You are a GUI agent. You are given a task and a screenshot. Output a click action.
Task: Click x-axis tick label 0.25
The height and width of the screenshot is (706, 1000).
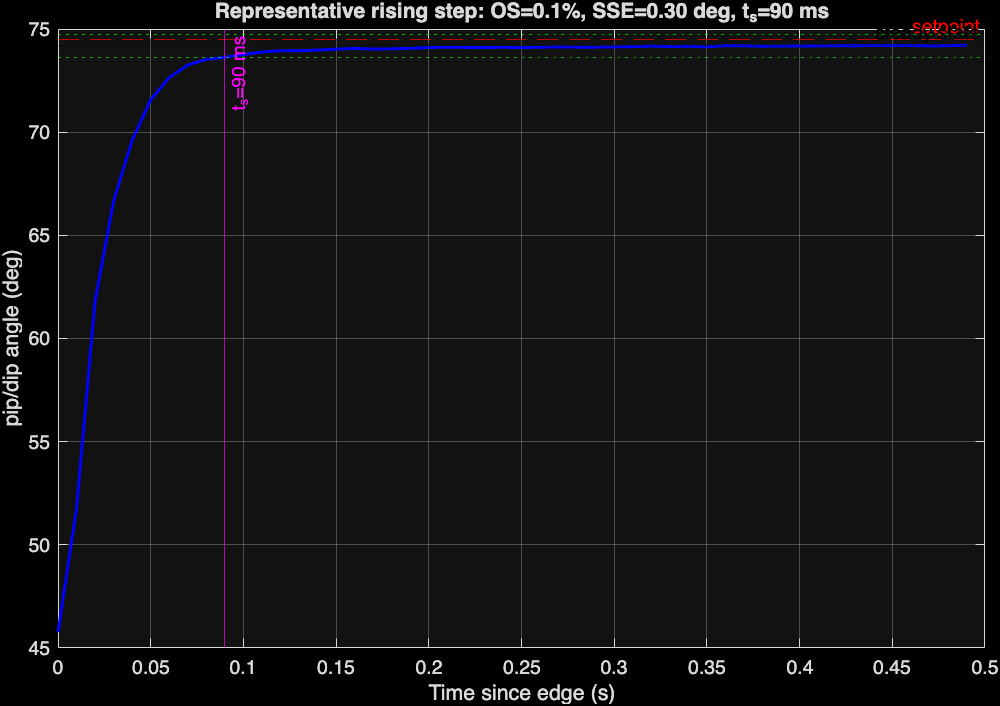pos(521,668)
